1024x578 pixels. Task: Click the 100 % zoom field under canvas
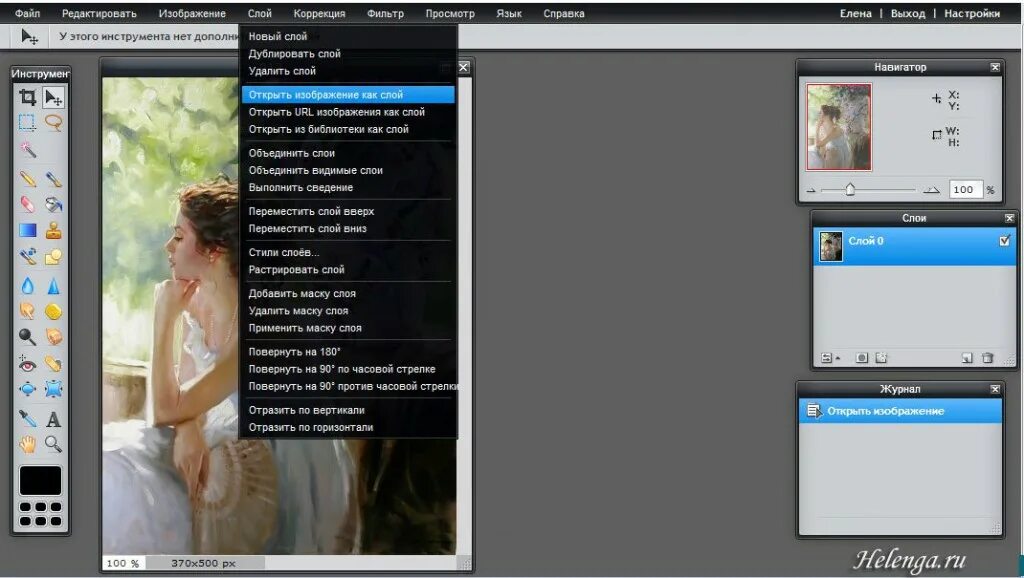point(123,563)
